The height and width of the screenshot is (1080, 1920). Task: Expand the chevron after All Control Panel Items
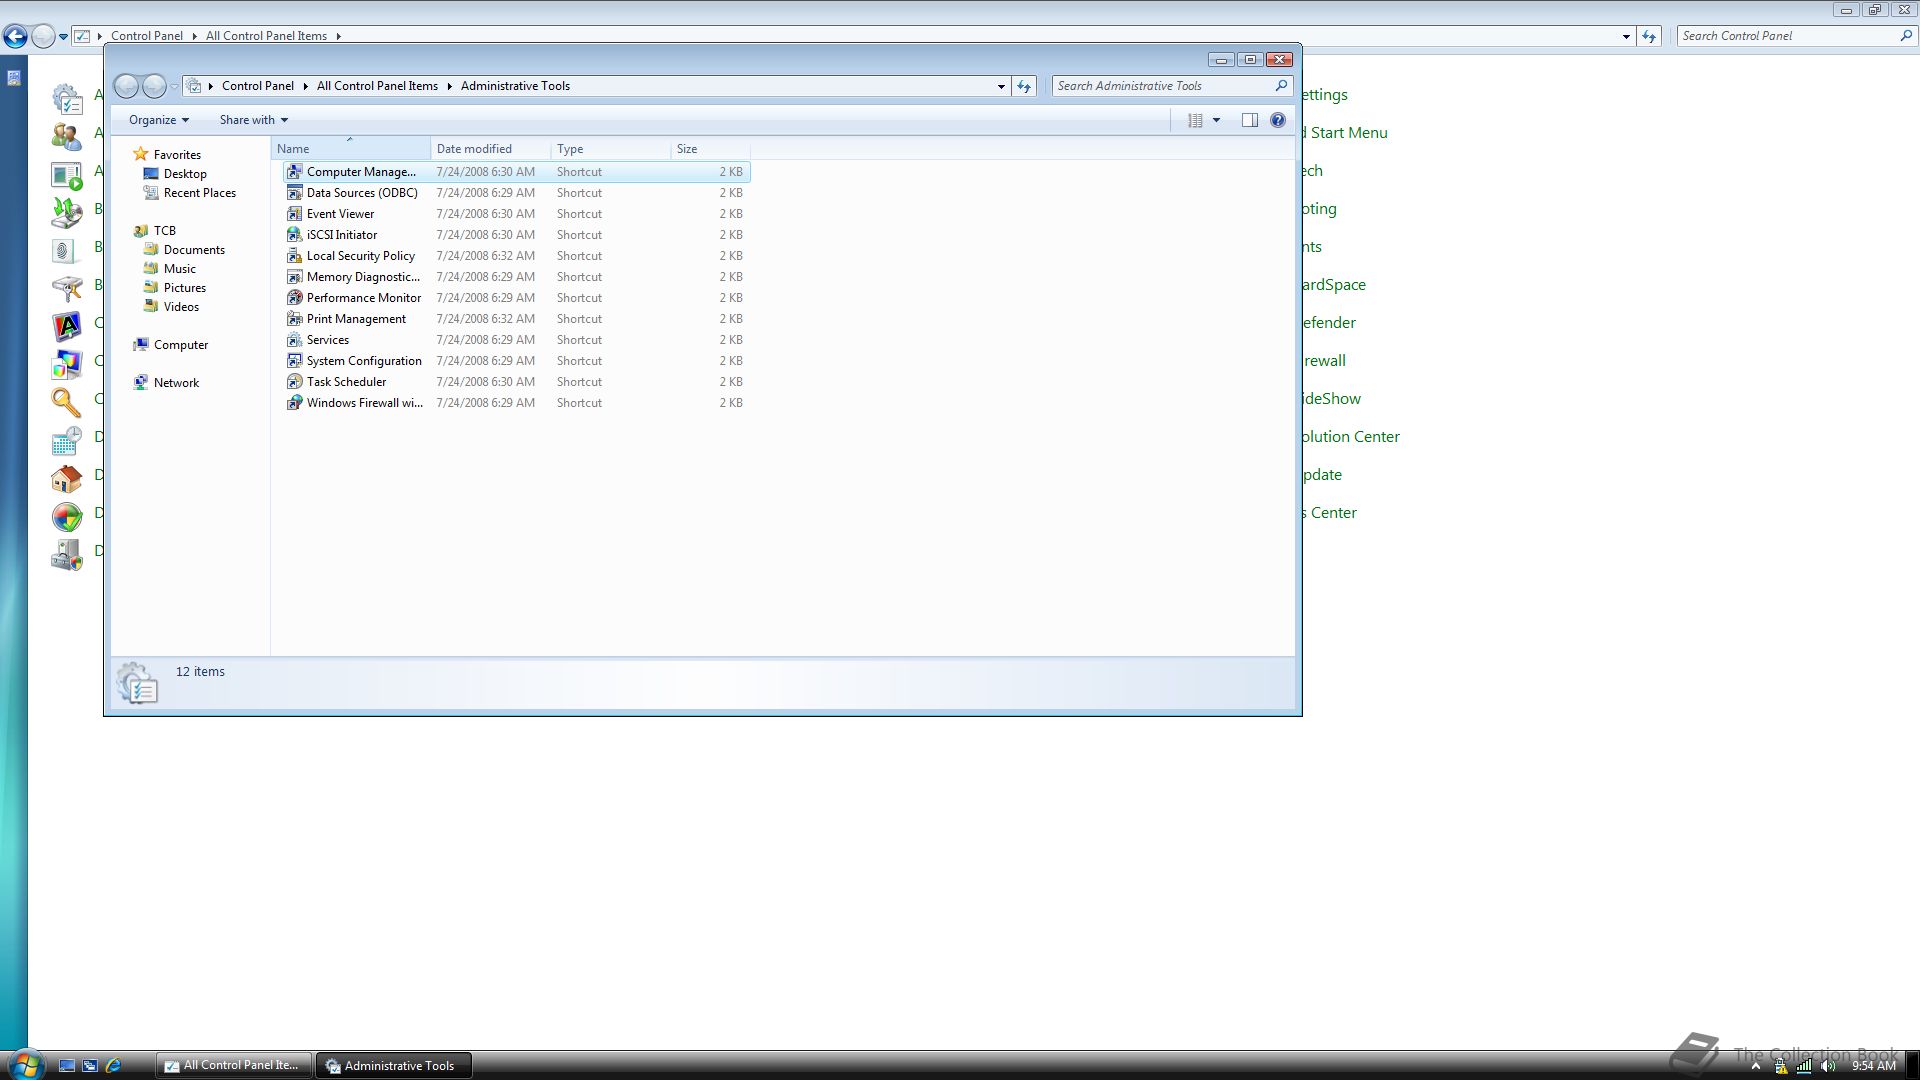pyautogui.click(x=338, y=36)
